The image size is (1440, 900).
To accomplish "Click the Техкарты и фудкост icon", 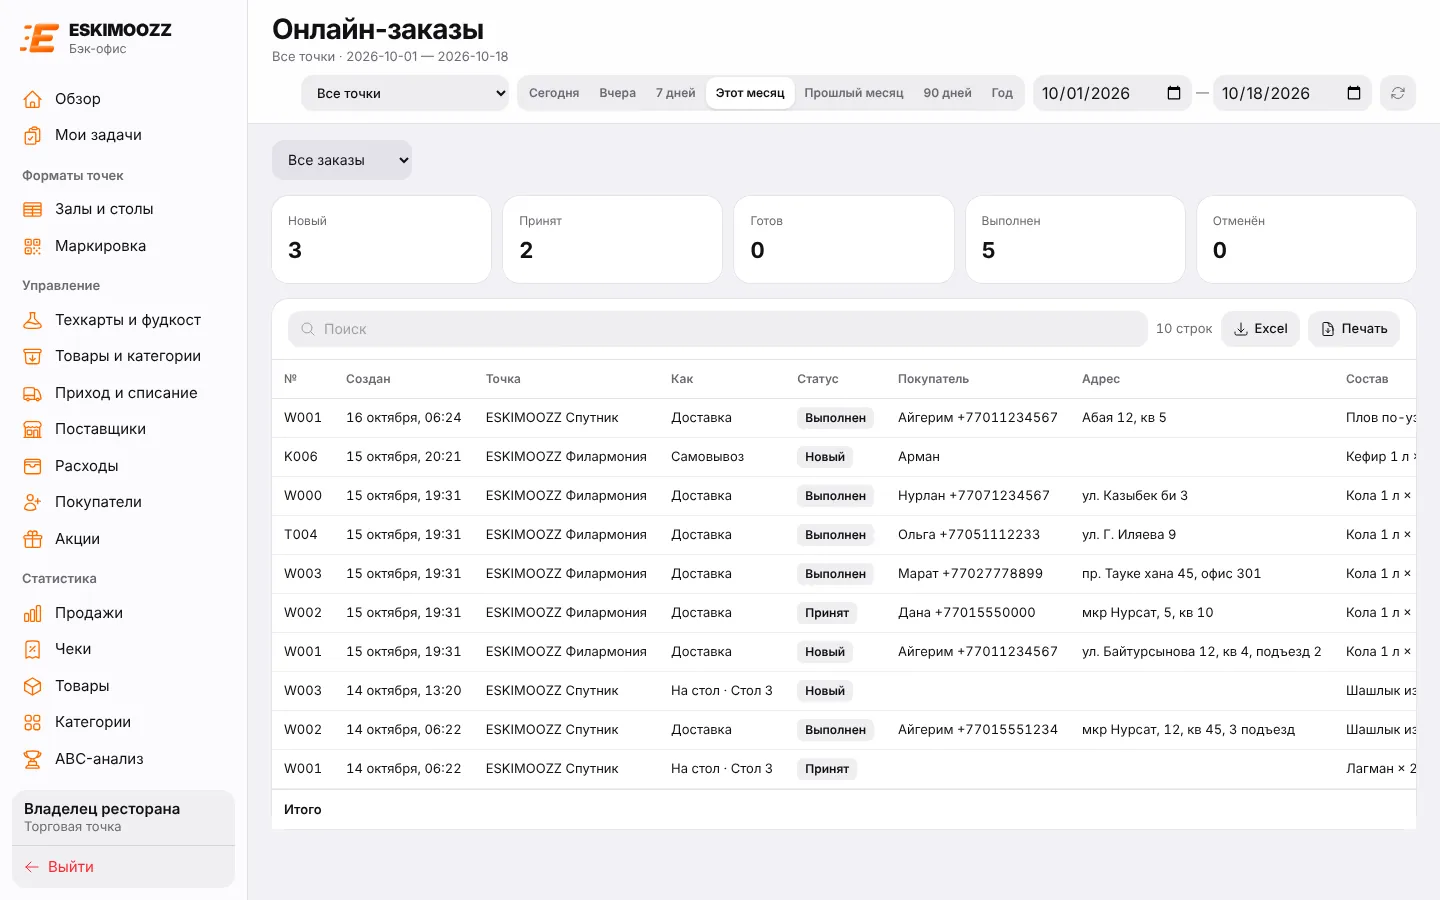I will 33,320.
